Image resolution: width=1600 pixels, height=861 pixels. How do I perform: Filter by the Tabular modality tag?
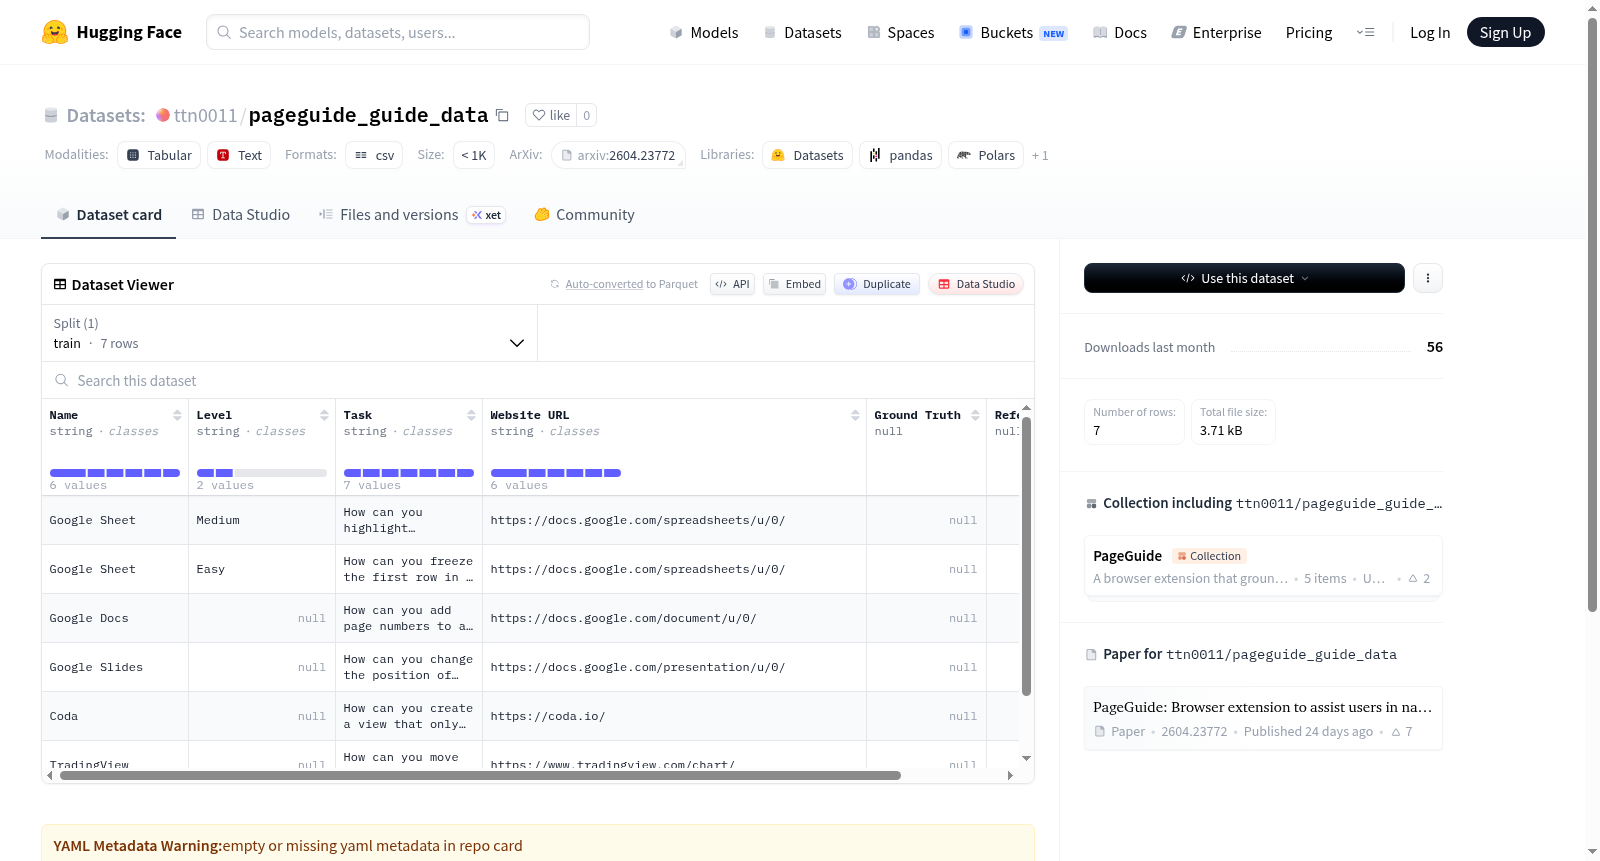[159, 155]
